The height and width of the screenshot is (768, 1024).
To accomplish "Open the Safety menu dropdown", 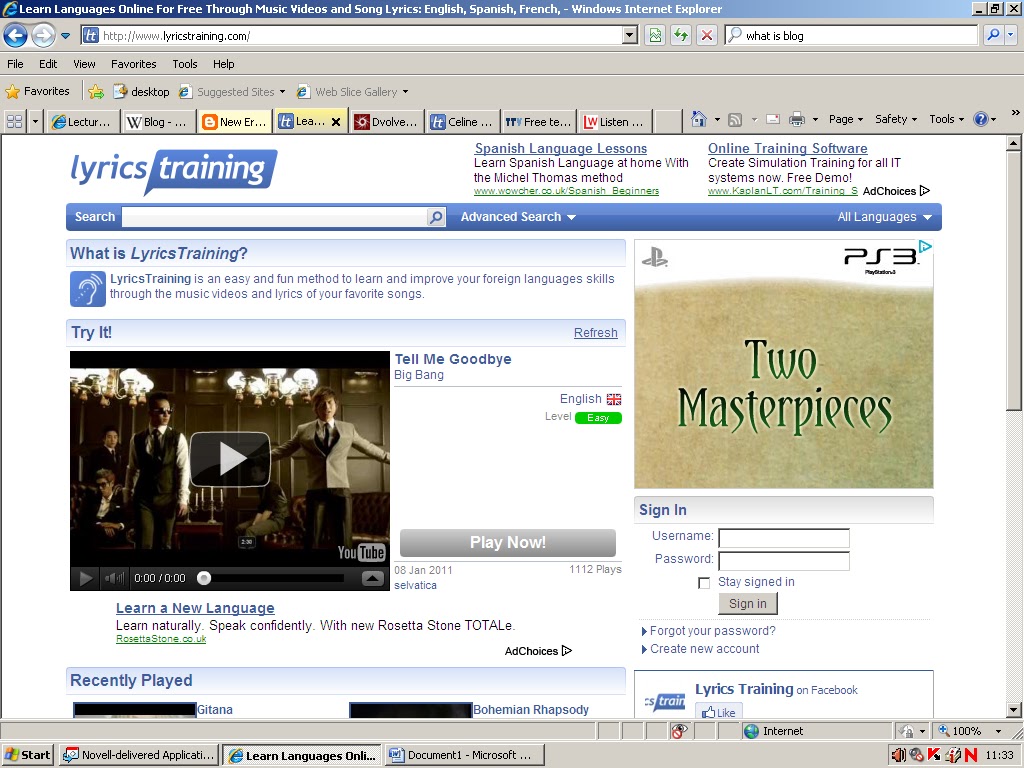I will click(x=896, y=119).
